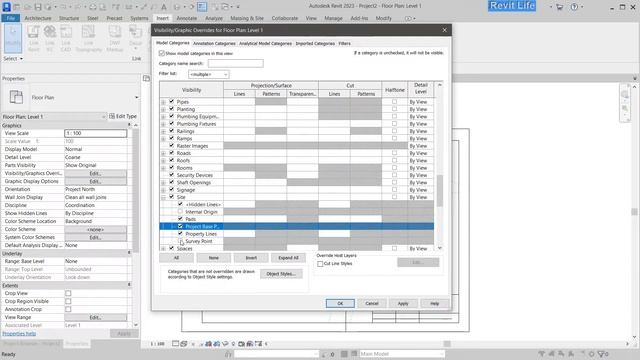Uncheck the Project Base Point checkbox
Viewport: 640px width, 360px height.
[180, 226]
